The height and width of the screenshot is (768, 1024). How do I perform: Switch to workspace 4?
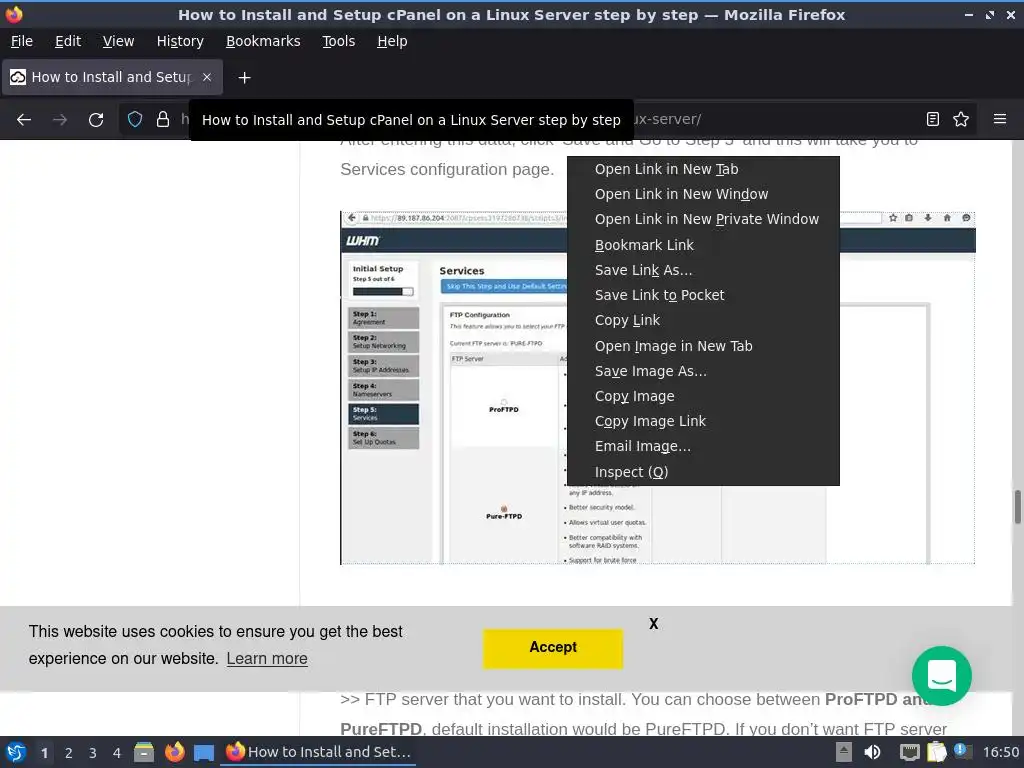pos(117,753)
